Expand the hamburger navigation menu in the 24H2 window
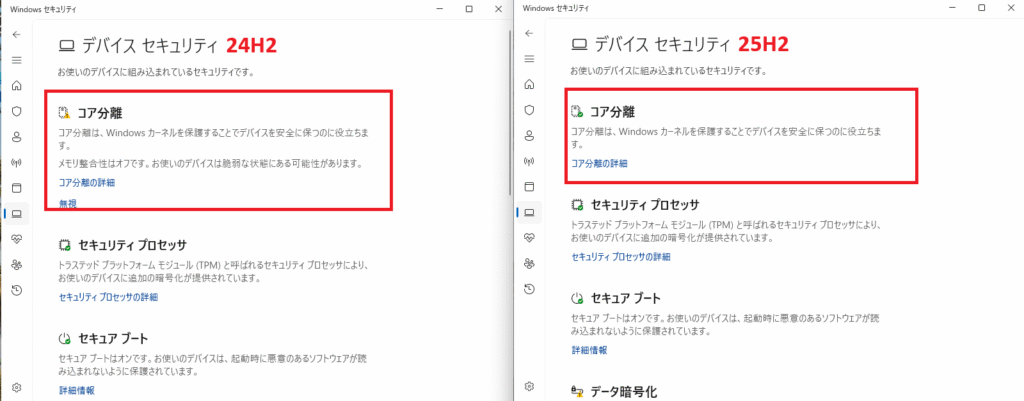Image resolution: width=1024 pixels, height=401 pixels. click(x=16, y=60)
